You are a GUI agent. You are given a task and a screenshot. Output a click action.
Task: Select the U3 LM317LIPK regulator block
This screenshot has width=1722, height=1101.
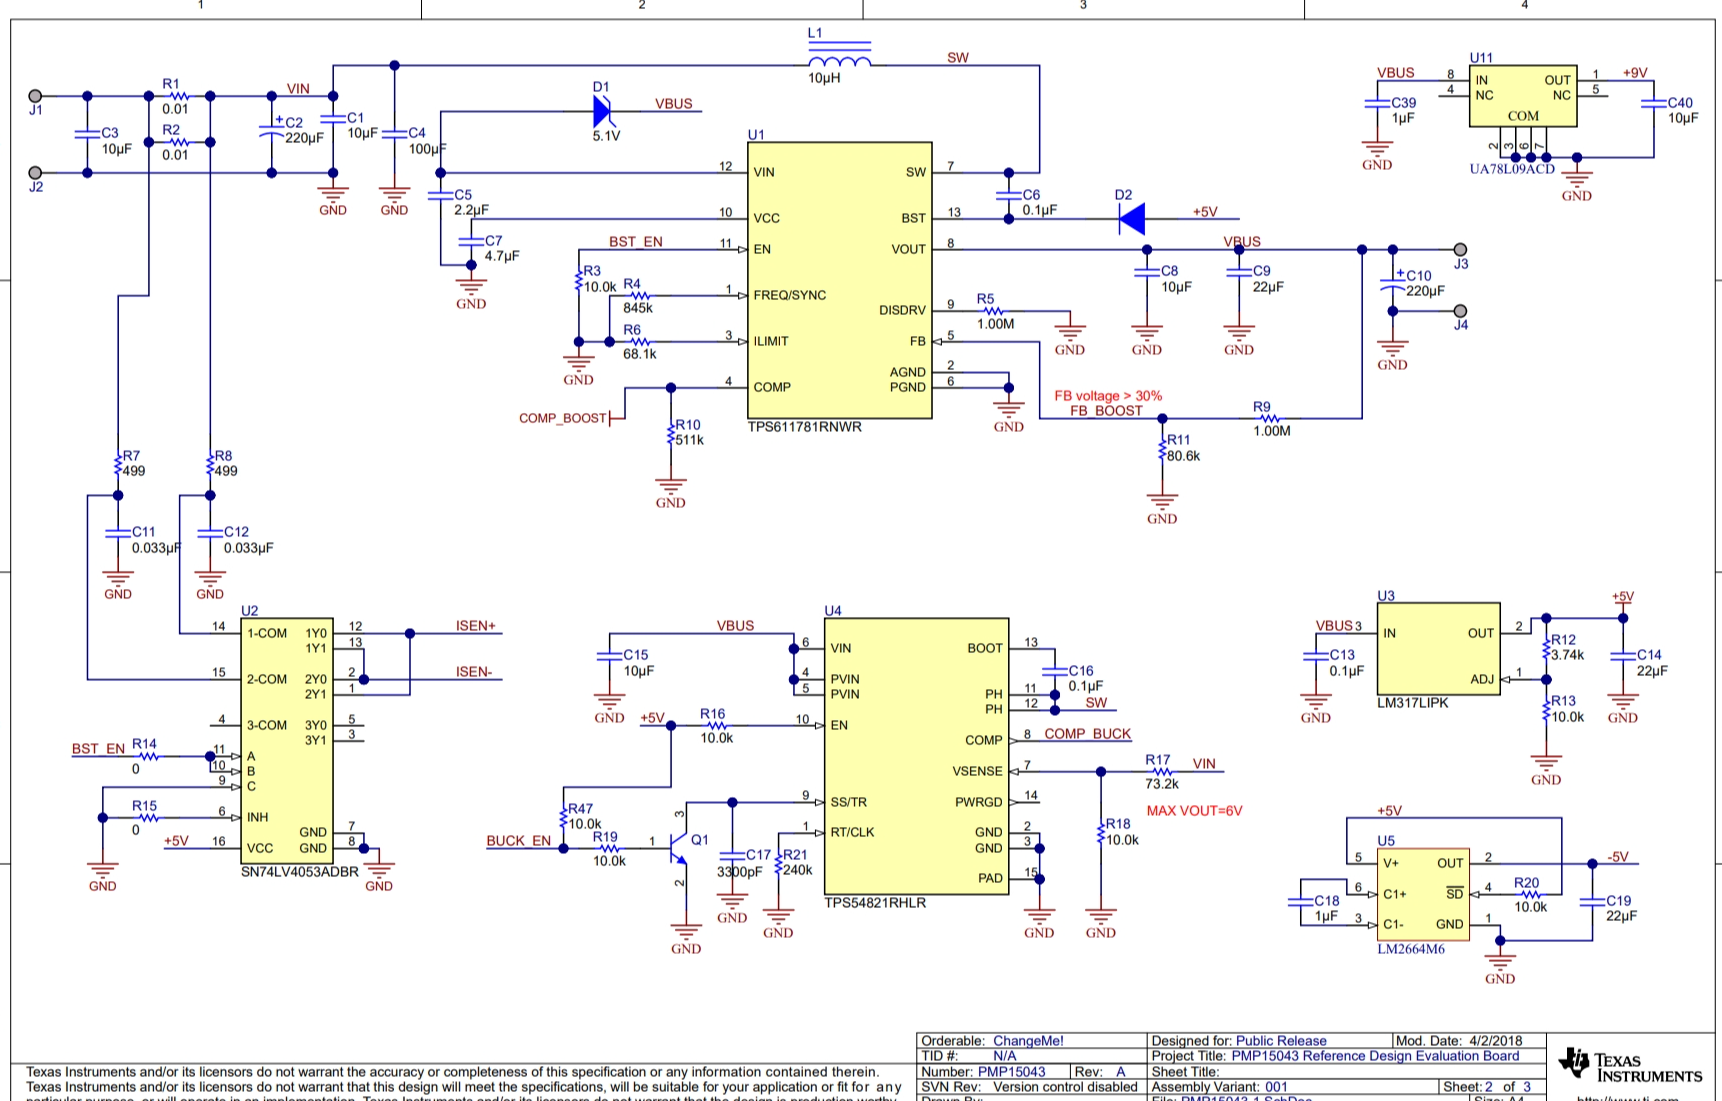click(x=1438, y=648)
